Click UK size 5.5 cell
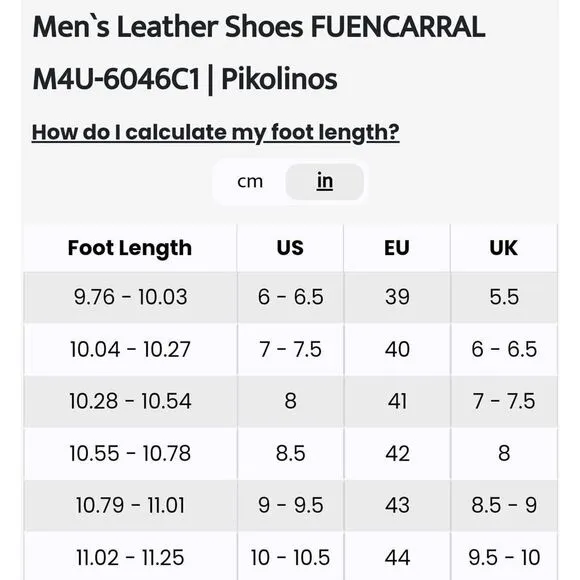 [504, 297]
